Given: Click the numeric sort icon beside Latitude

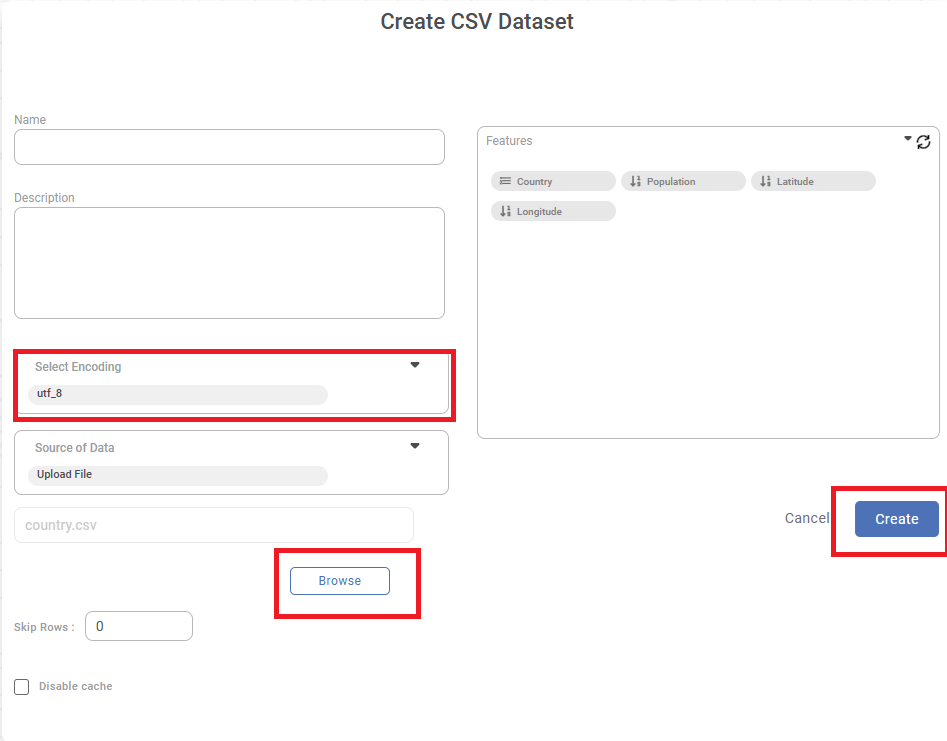Looking at the screenshot, I should pos(765,181).
